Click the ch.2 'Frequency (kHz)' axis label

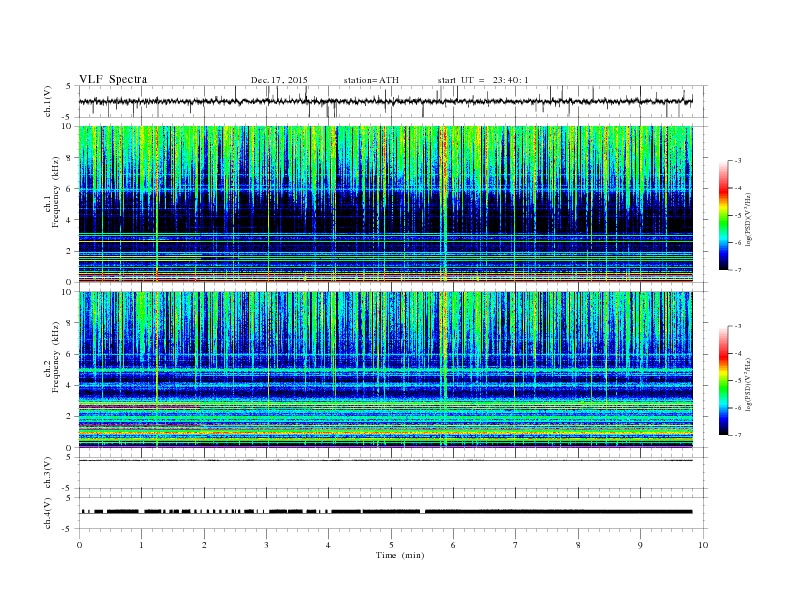pos(56,357)
